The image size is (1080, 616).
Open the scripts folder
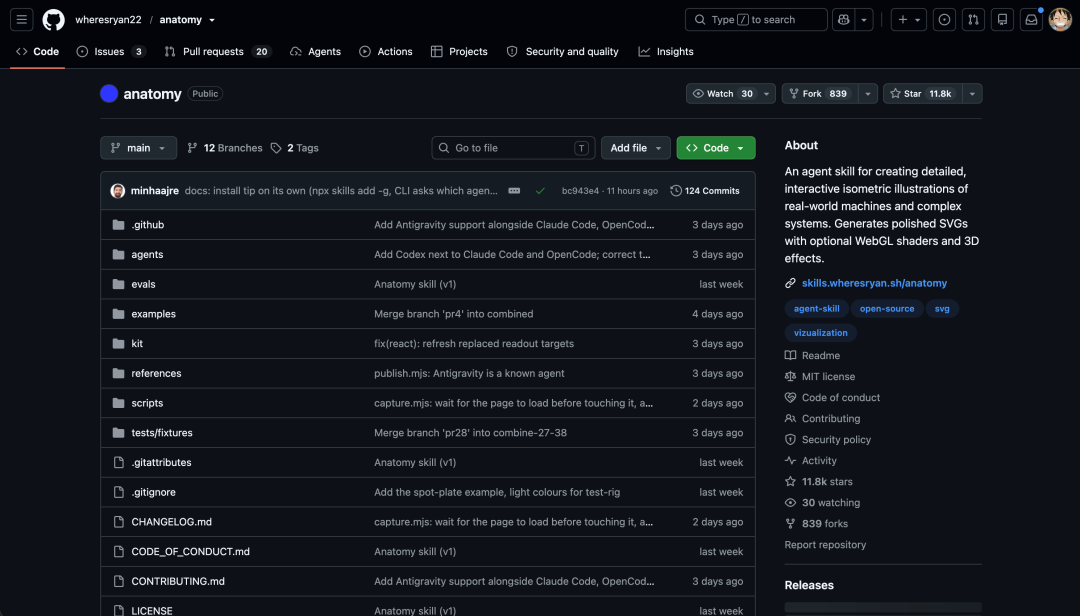tap(147, 402)
